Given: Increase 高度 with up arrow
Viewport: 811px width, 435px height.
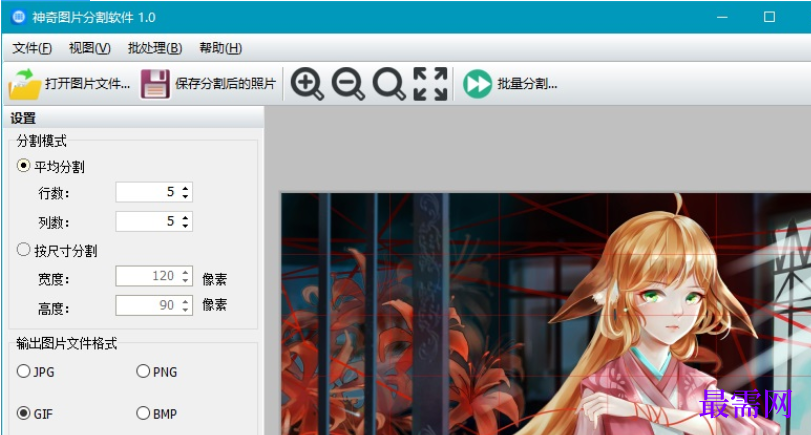Looking at the screenshot, I should pos(185,302).
